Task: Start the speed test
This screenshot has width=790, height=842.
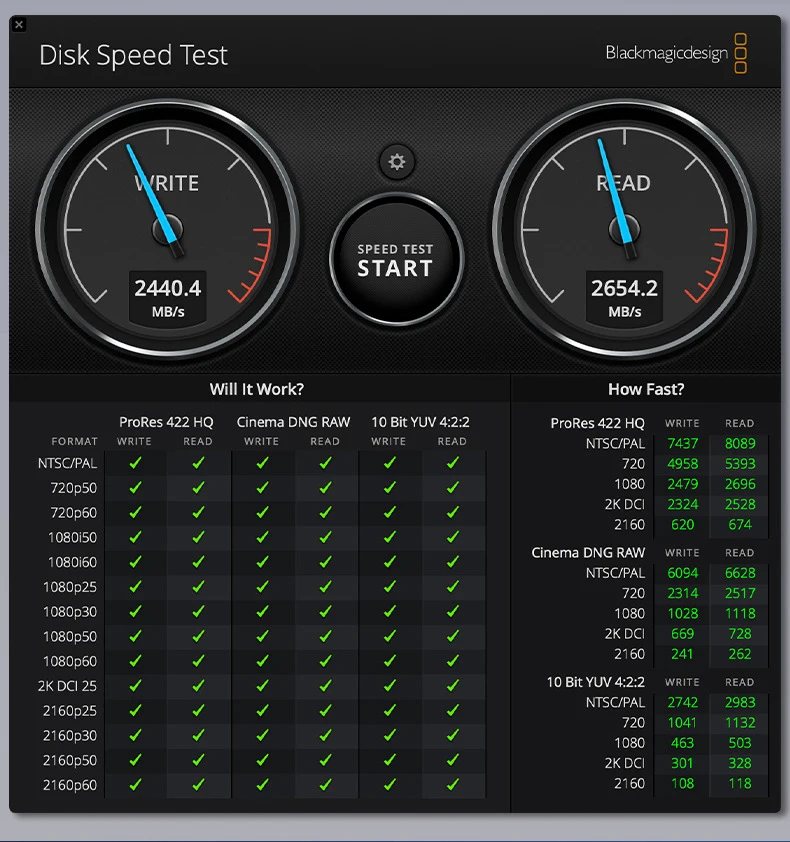Action: [396, 260]
